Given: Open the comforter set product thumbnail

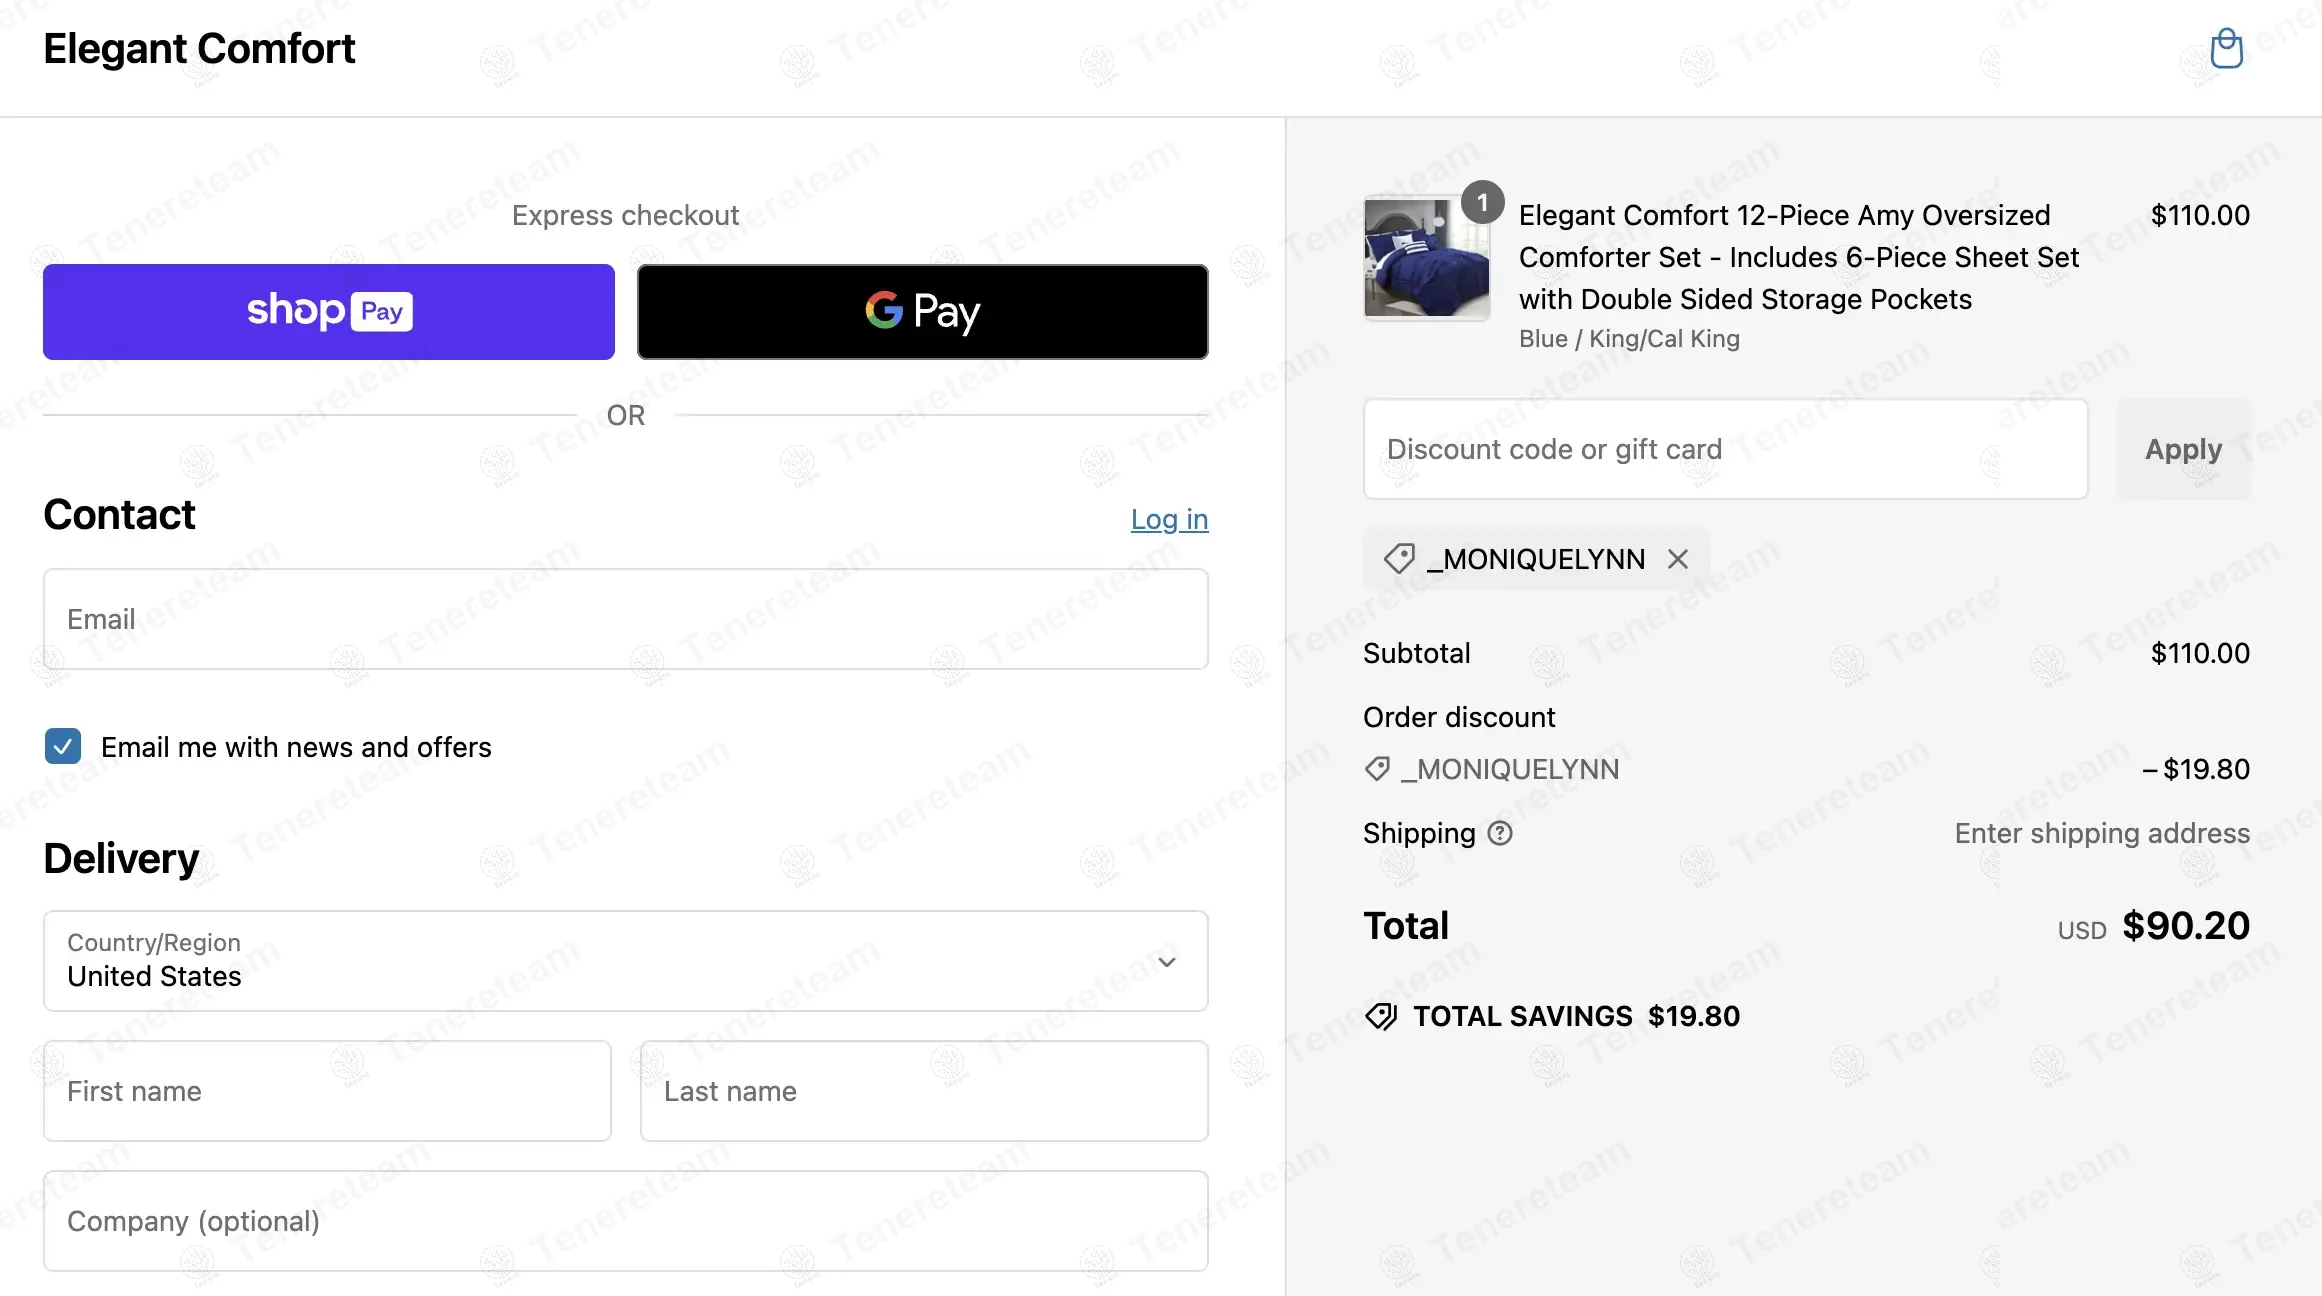Looking at the screenshot, I should tap(1426, 258).
